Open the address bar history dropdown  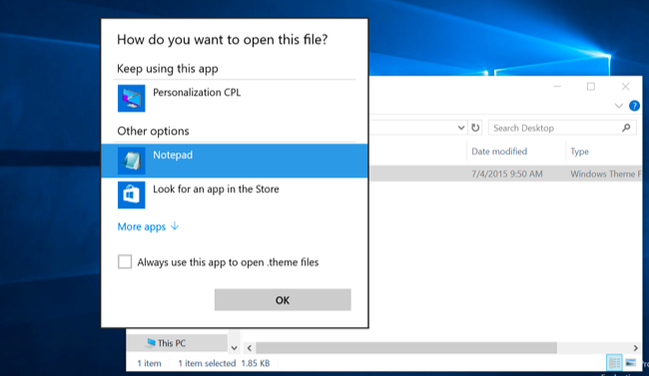coord(461,128)
